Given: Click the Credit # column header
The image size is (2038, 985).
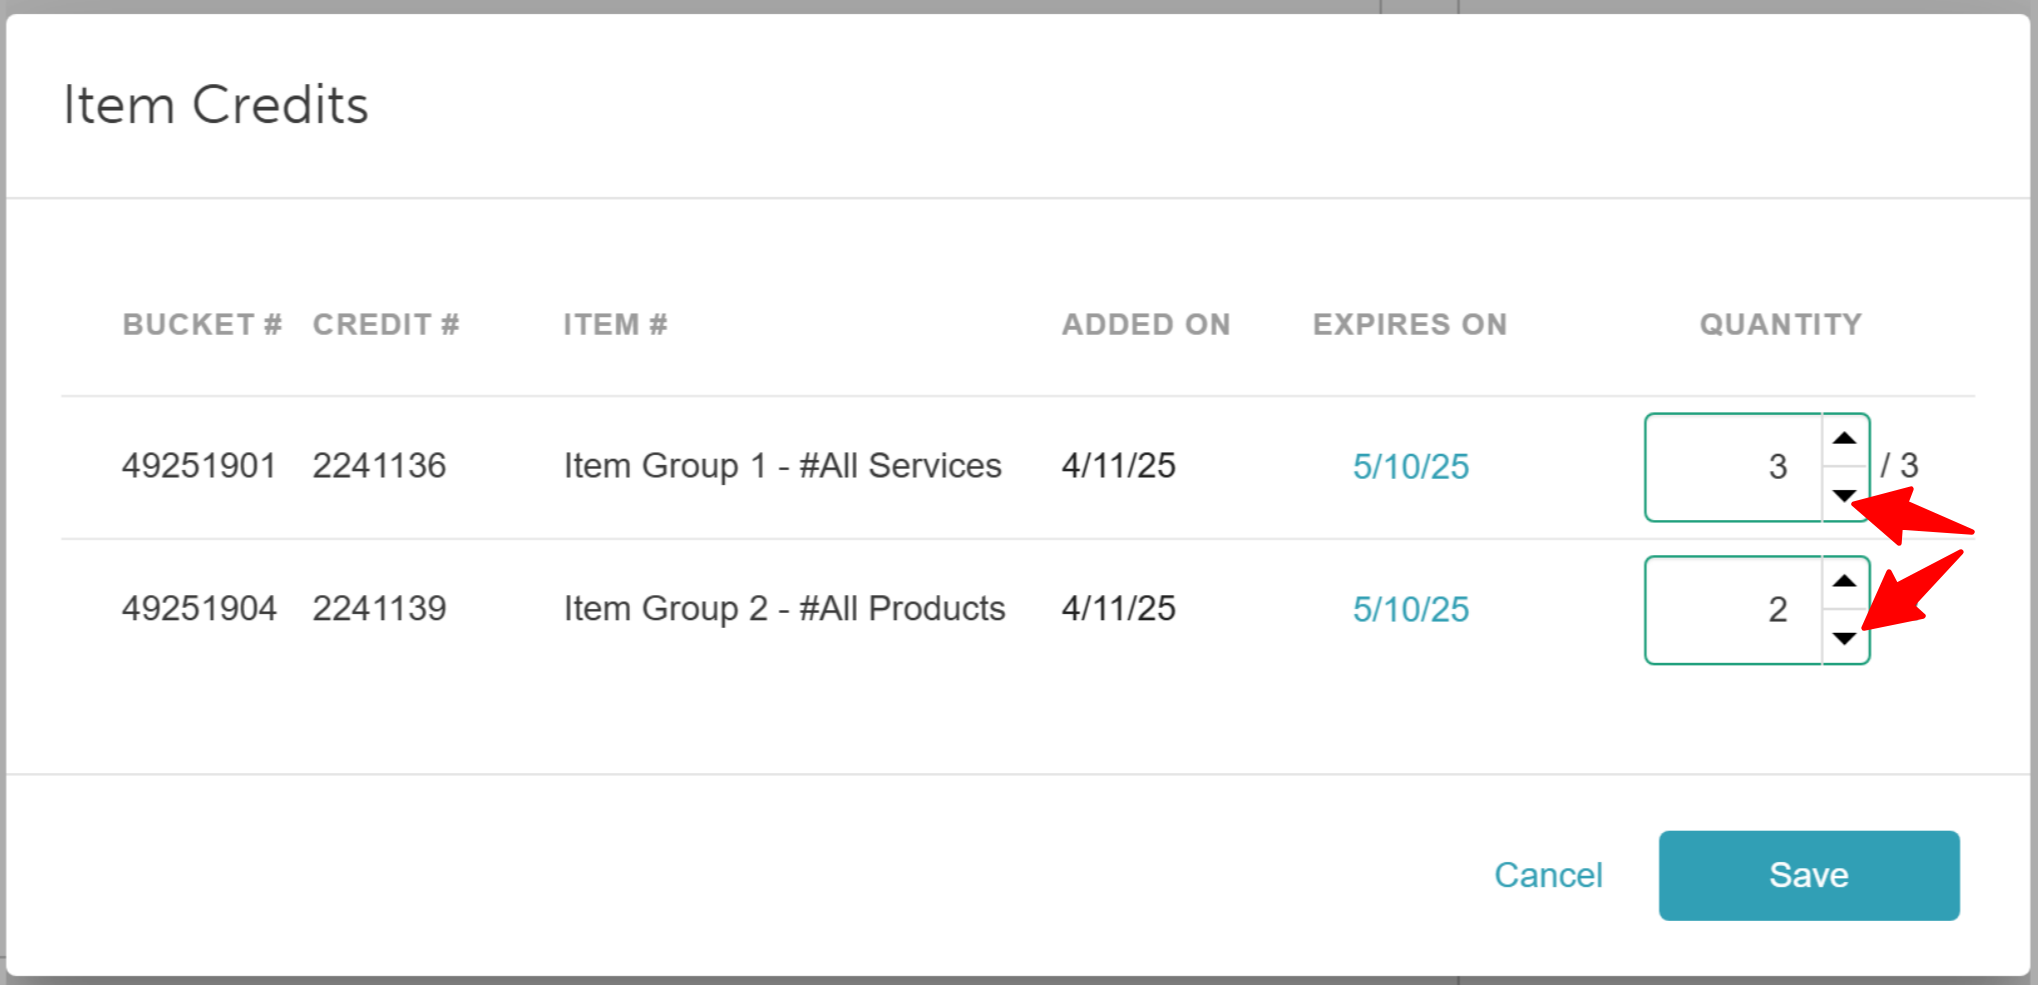Looking at the screenshot, I should click(386, 325).
